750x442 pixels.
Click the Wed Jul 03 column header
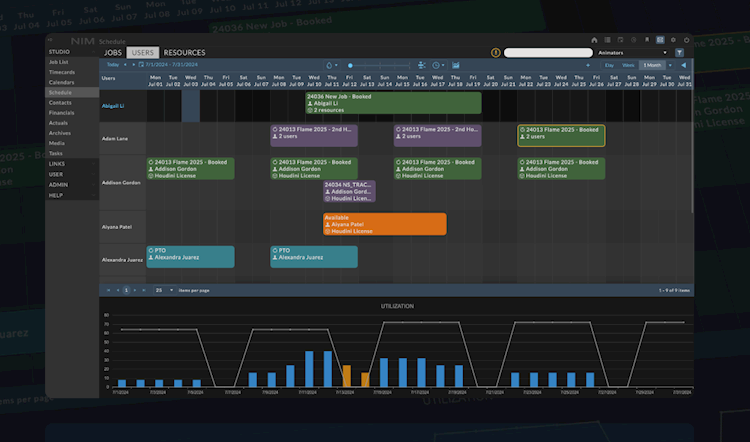[190, 80]
